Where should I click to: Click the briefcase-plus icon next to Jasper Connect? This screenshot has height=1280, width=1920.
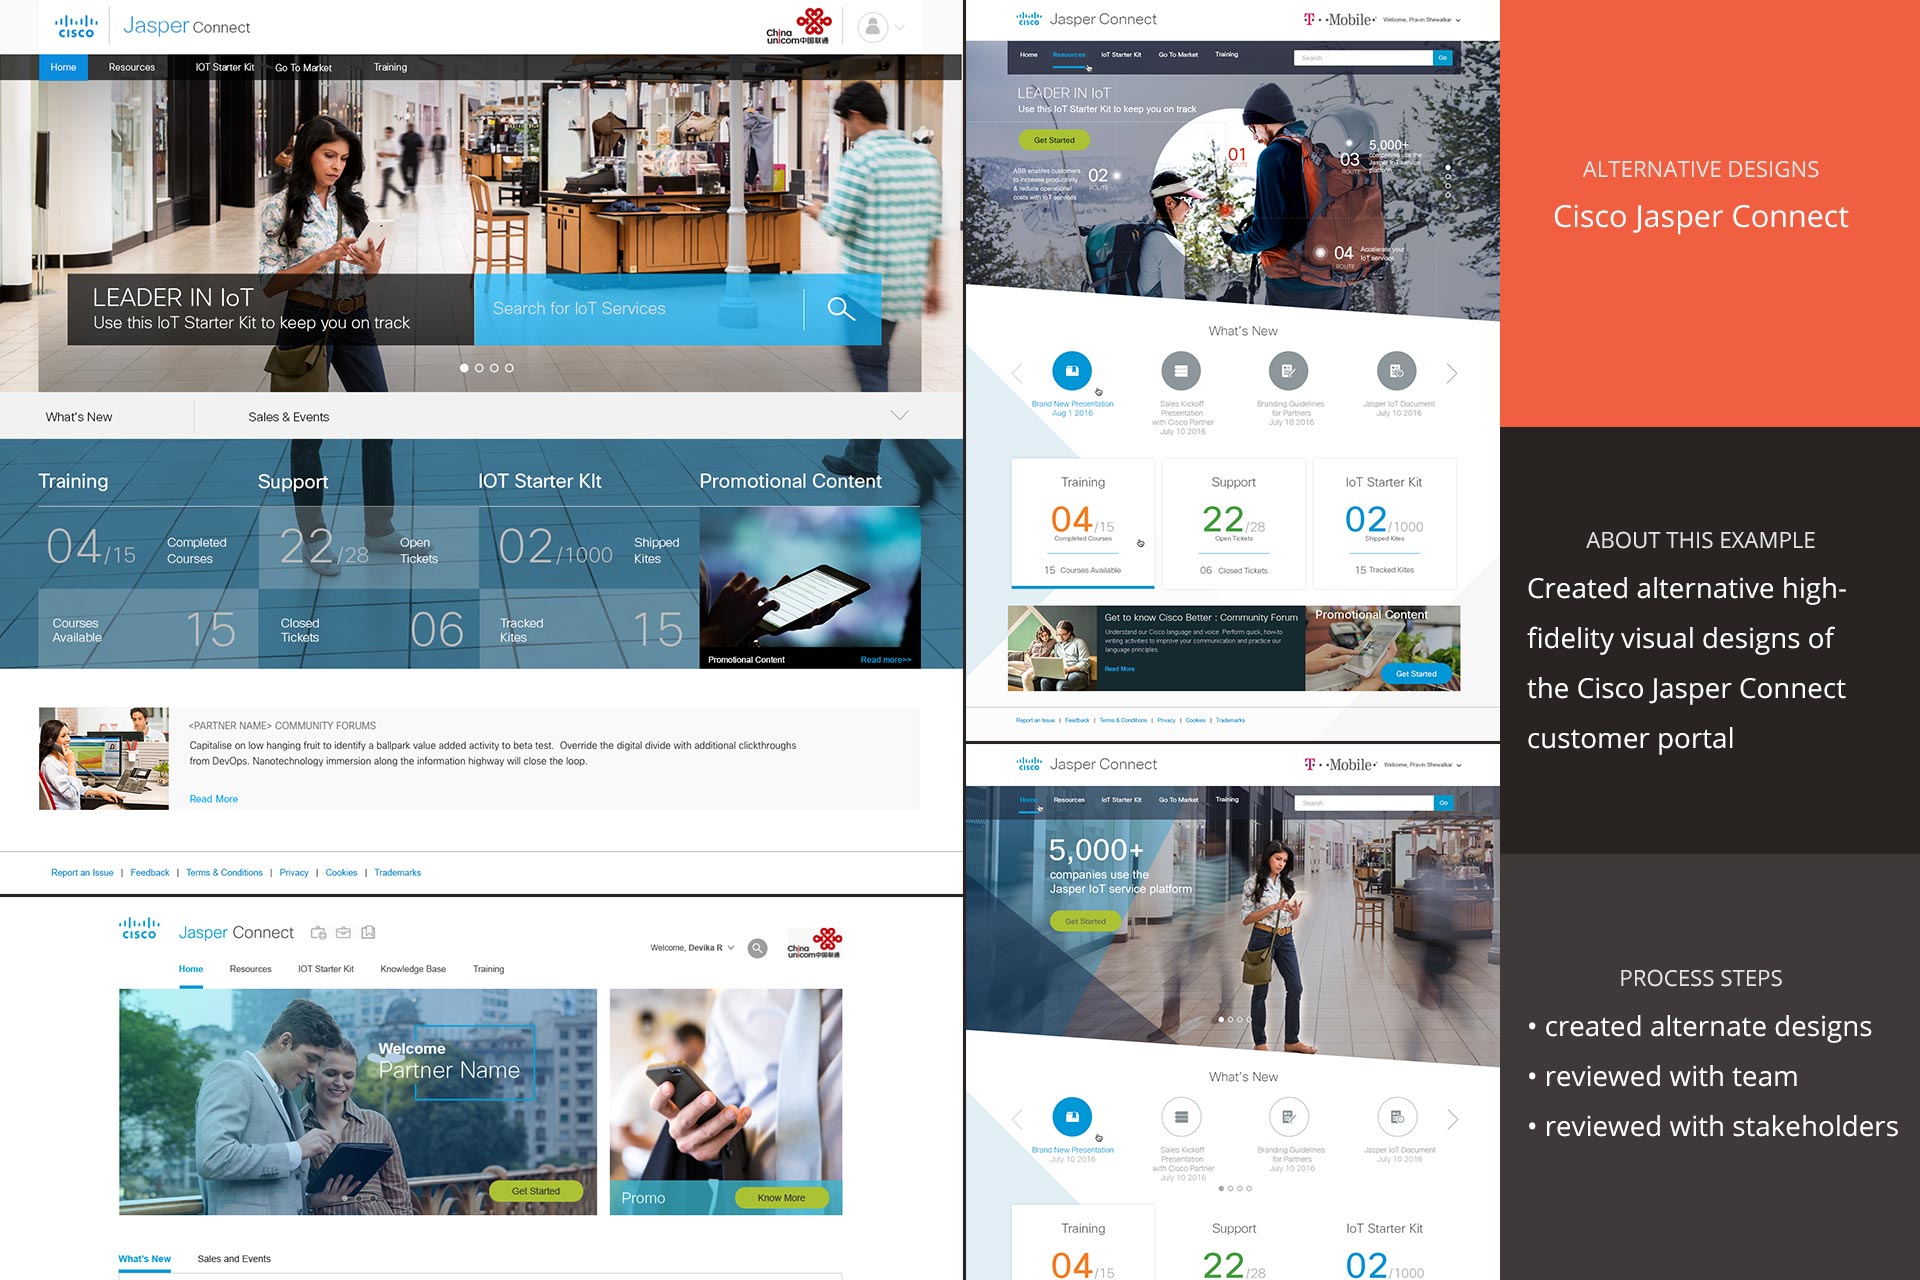pyautogui.click(x=318, y=933)
